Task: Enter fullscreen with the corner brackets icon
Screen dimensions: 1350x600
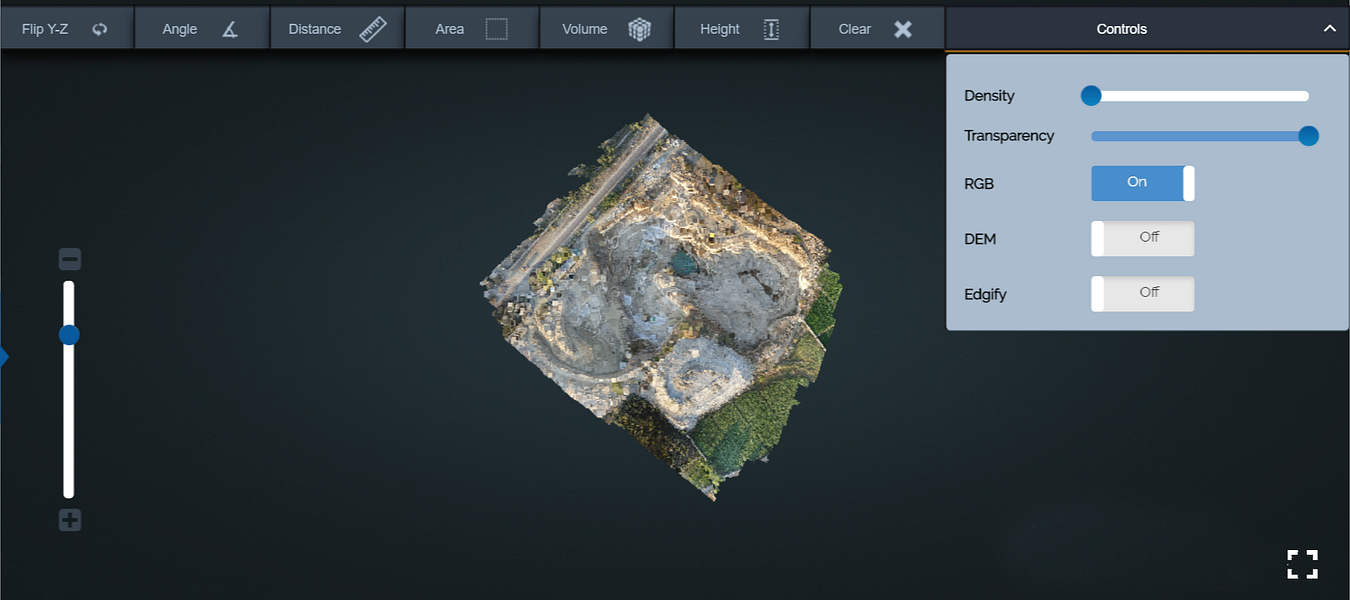Action: pyautogui.click(x=1302, y=564)
